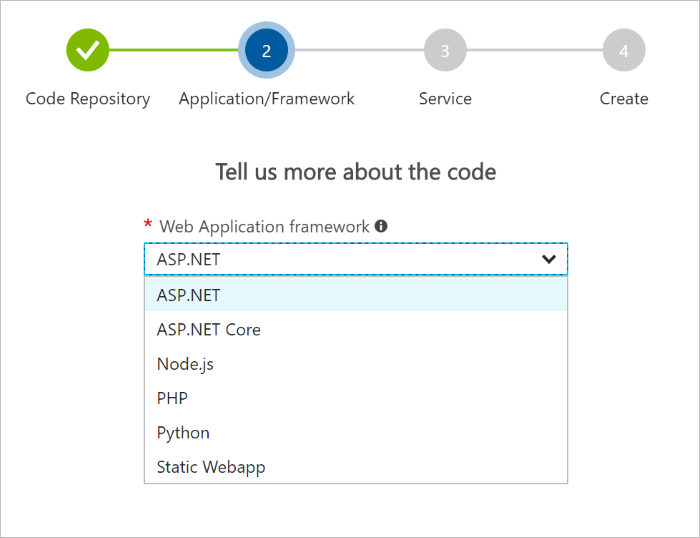The width and height of the screenshot is (700, 538).
Task: Click the green Code Repository checkmark step
Action: tap(88, 50)
